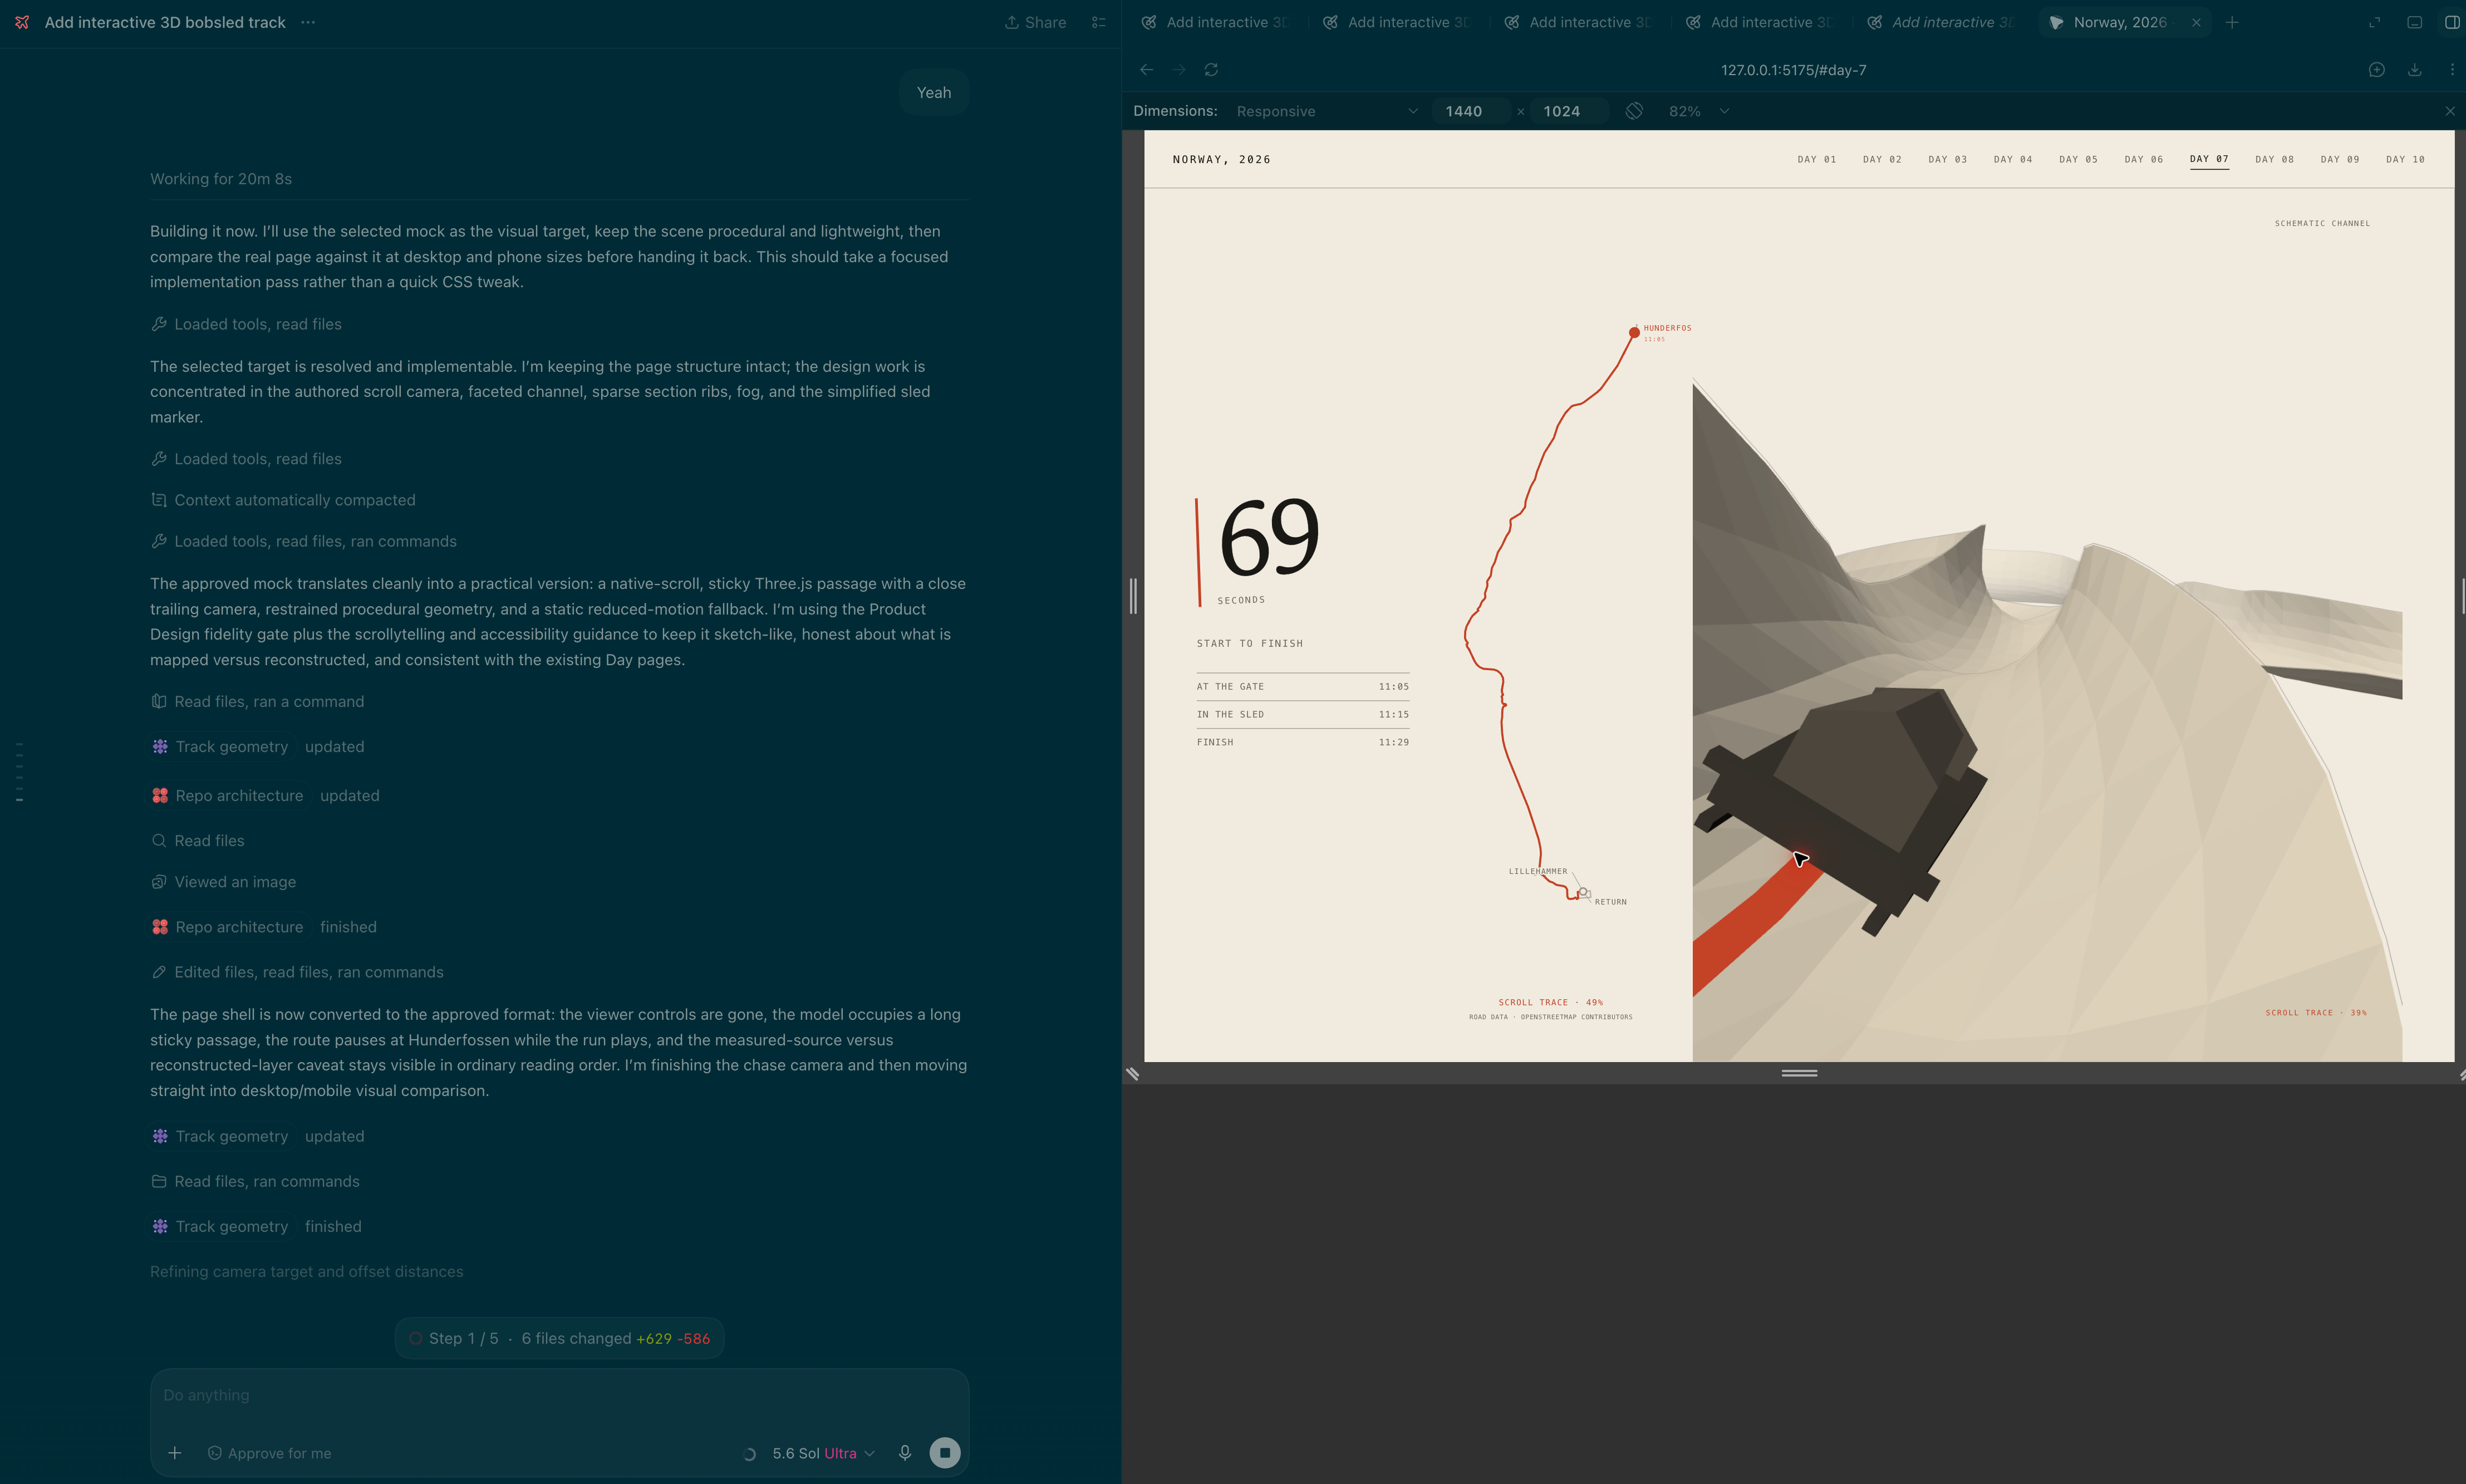Close the Norway, 2026 tab
Viewport: 2466px width, 1484px height.
[x=2196, y=22]
